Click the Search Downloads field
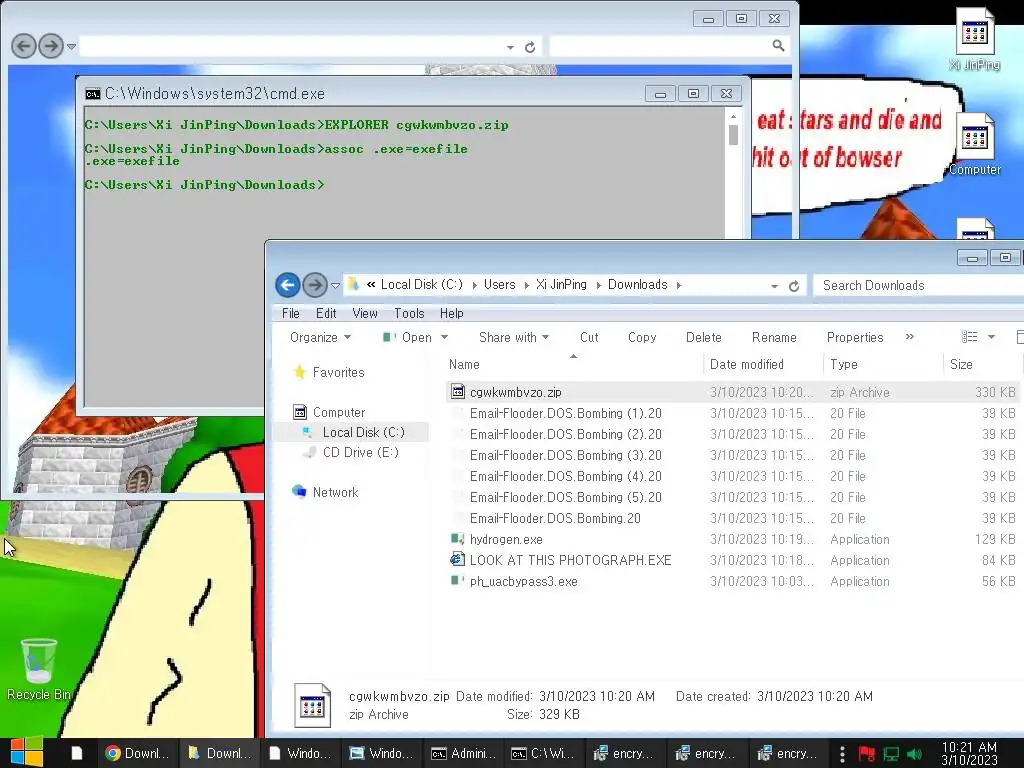 (x=921, y=285)
